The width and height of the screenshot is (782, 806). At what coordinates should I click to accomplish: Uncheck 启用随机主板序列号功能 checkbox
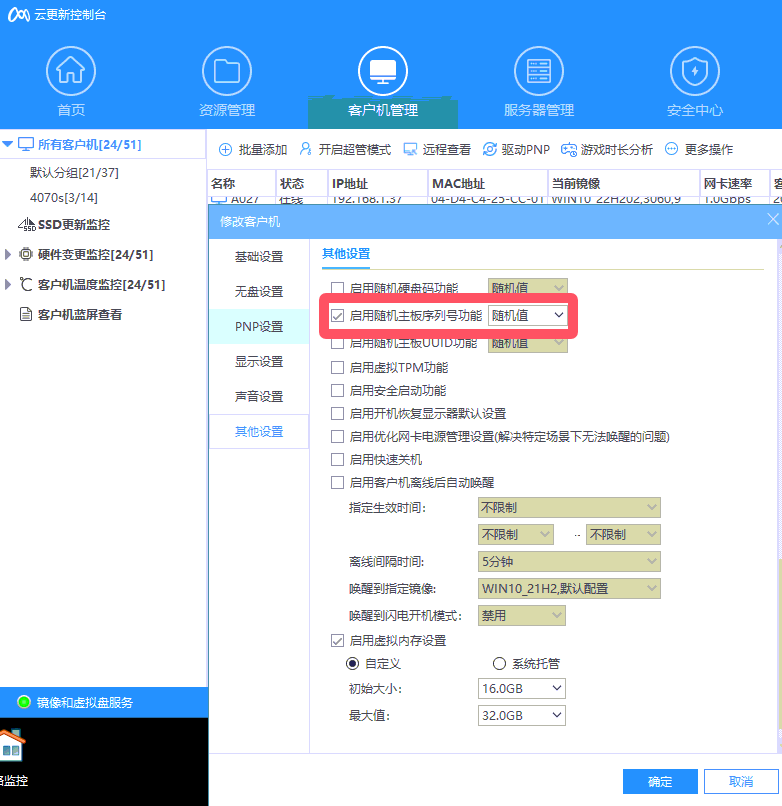click(337, 316)
